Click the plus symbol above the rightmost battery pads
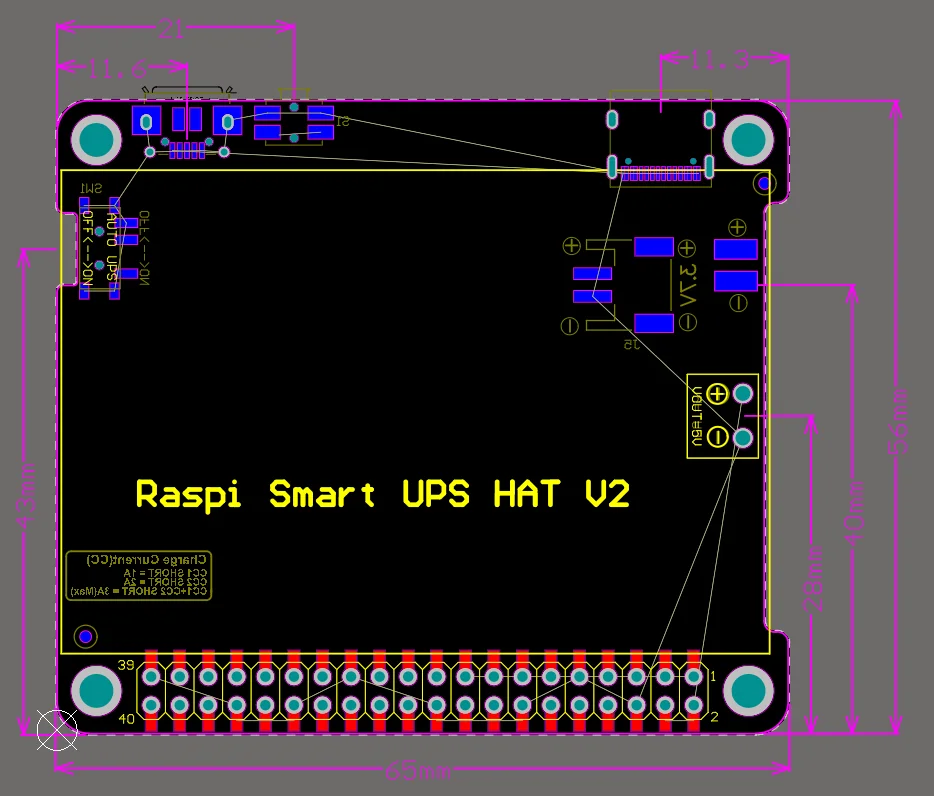This screenshot has width=934, height=796. pyautogui.click(x=737, y=227)
